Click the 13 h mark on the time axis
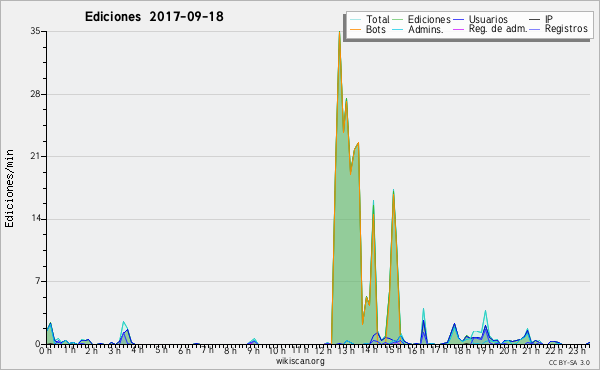This screenshot has width=600, height=370. click(346, 350)
